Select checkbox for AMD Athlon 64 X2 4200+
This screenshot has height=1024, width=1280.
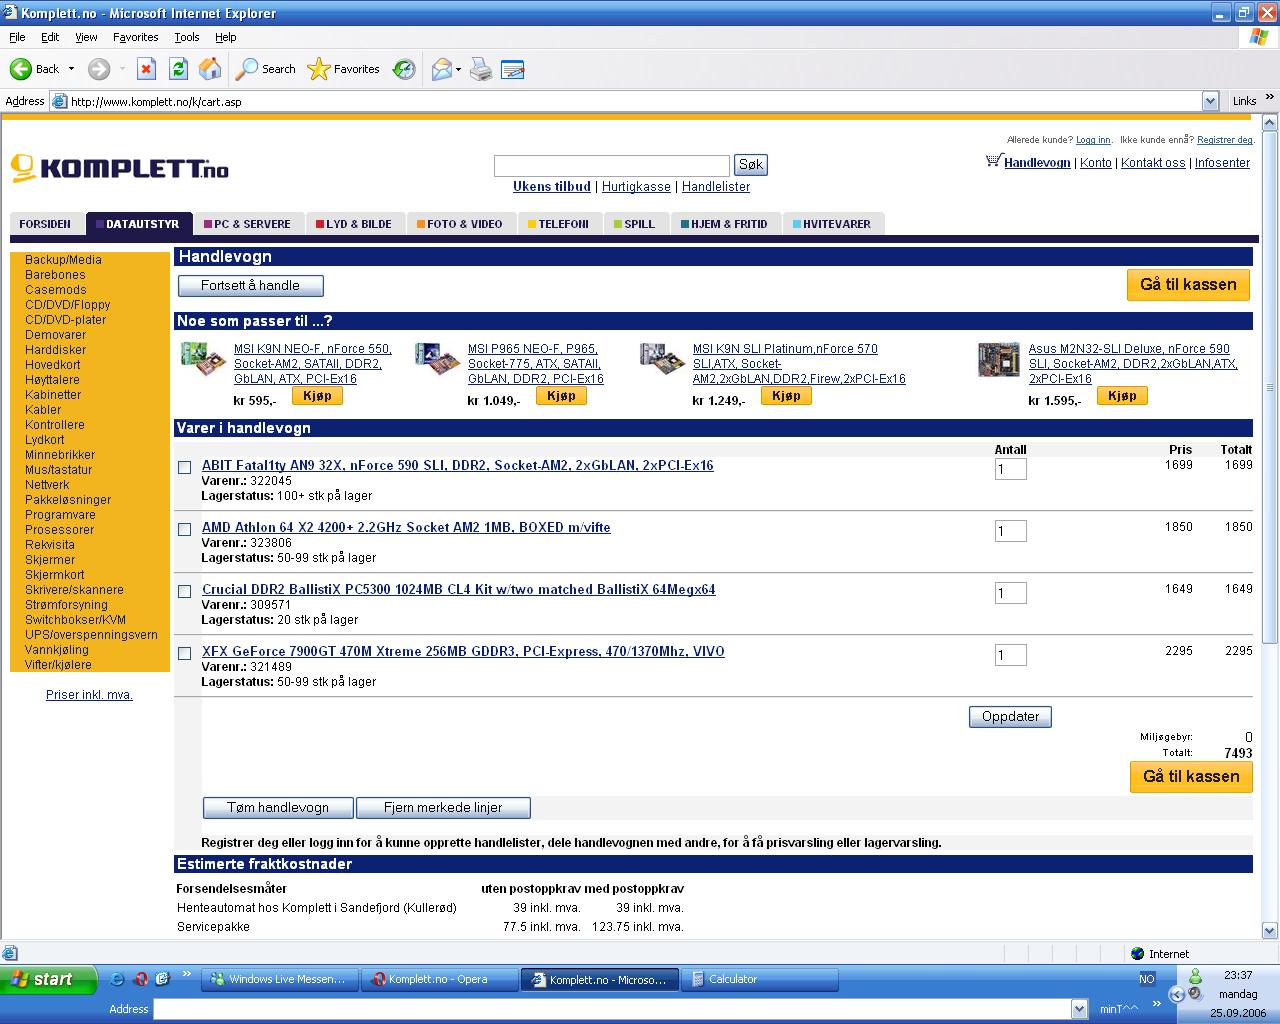point(184,529)
